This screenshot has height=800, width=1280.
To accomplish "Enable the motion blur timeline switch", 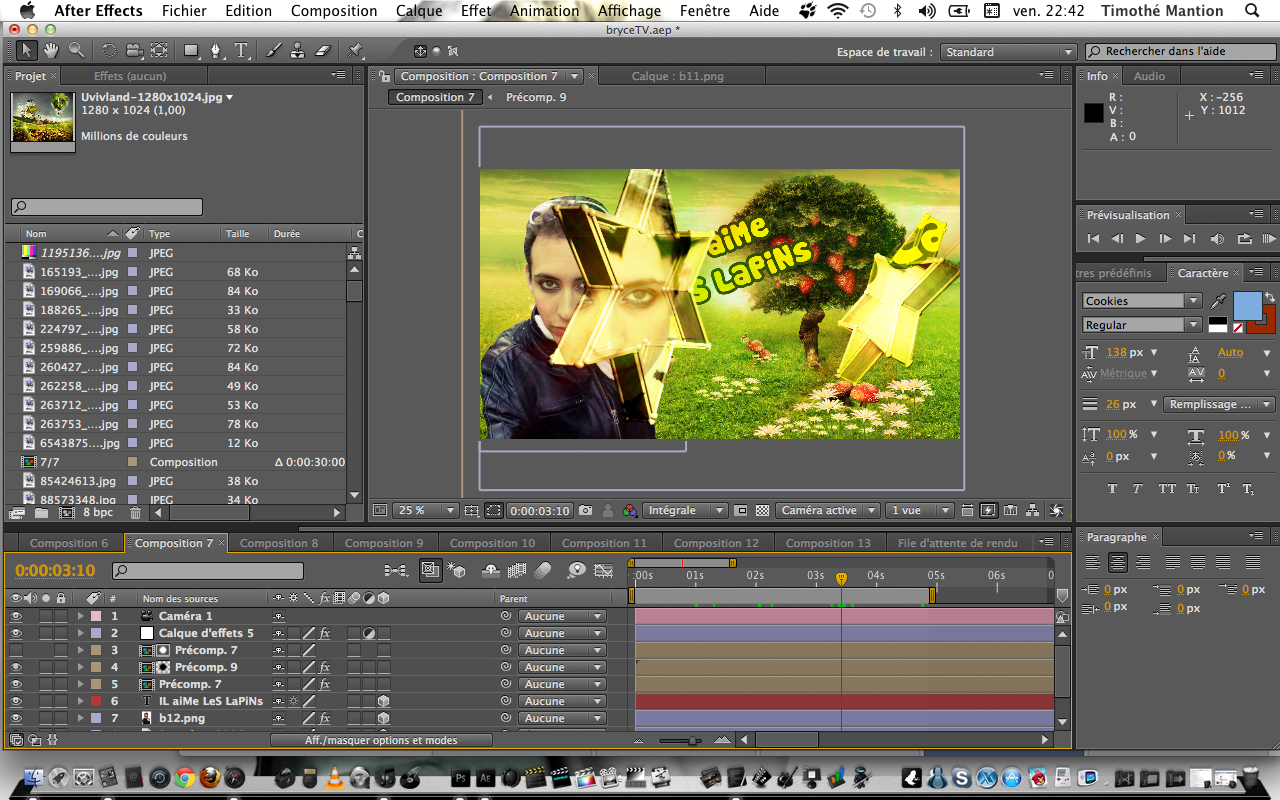I will coord(543,570).
